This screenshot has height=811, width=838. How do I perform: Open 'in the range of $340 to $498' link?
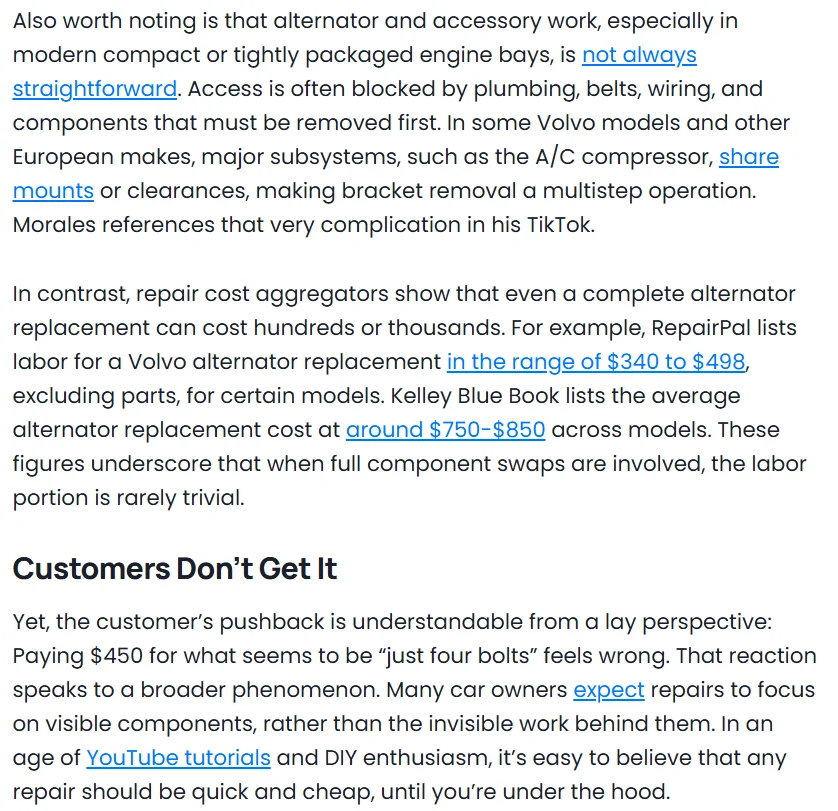[596, 362]
